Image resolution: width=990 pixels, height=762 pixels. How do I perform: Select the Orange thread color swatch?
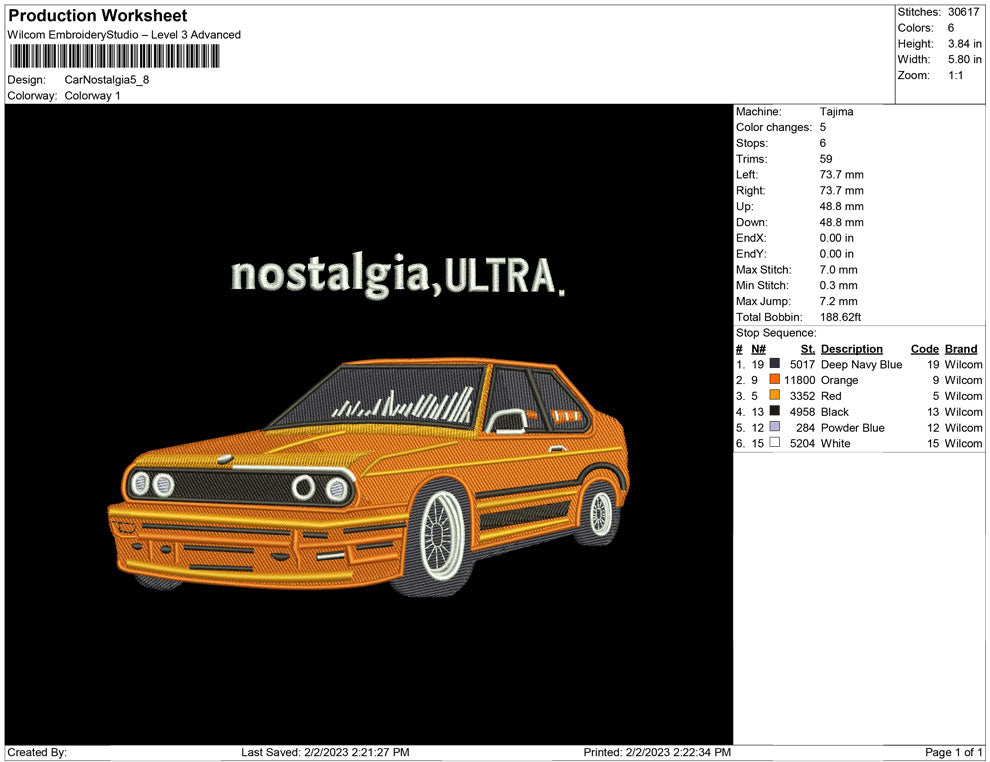(x=775, y=381)
